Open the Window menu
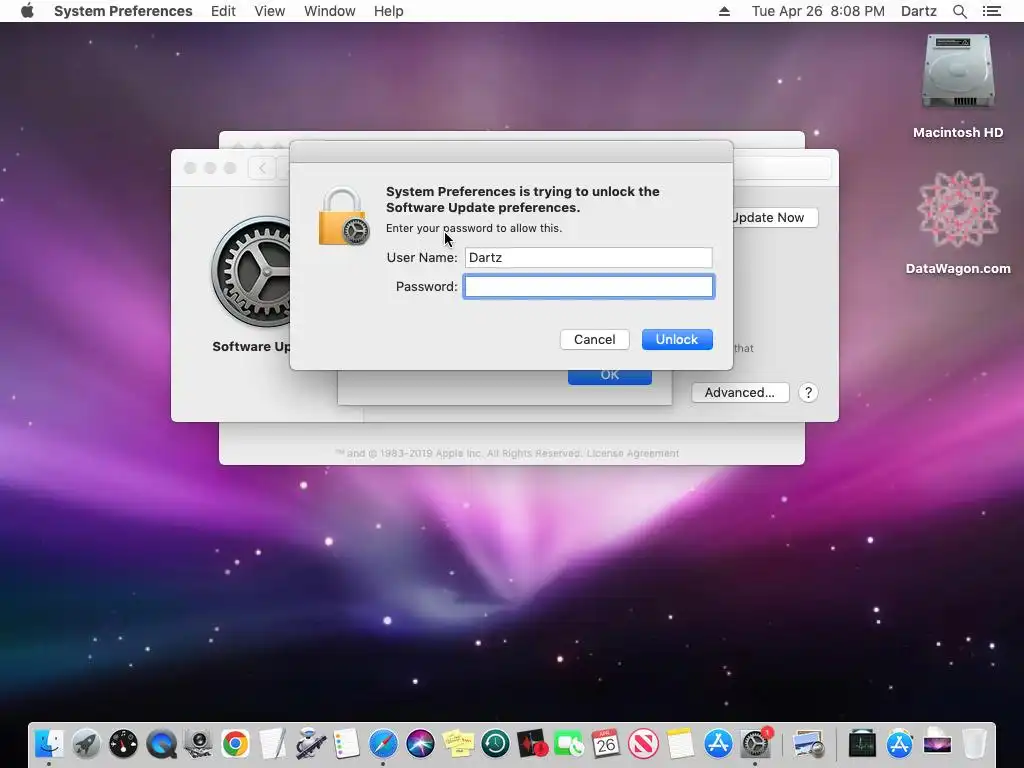The height and width of the screenshot is (768, 1024). pyautogui.click(x=329, y=11)
